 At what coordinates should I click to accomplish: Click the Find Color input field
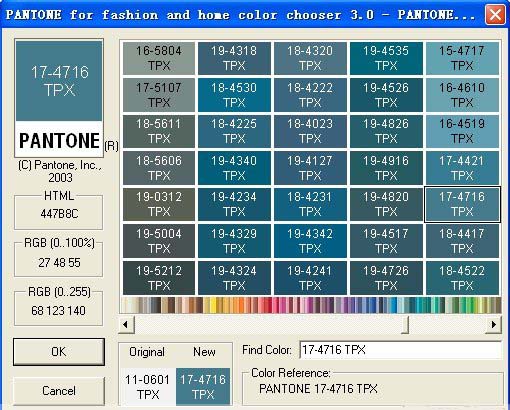(400, 350)
